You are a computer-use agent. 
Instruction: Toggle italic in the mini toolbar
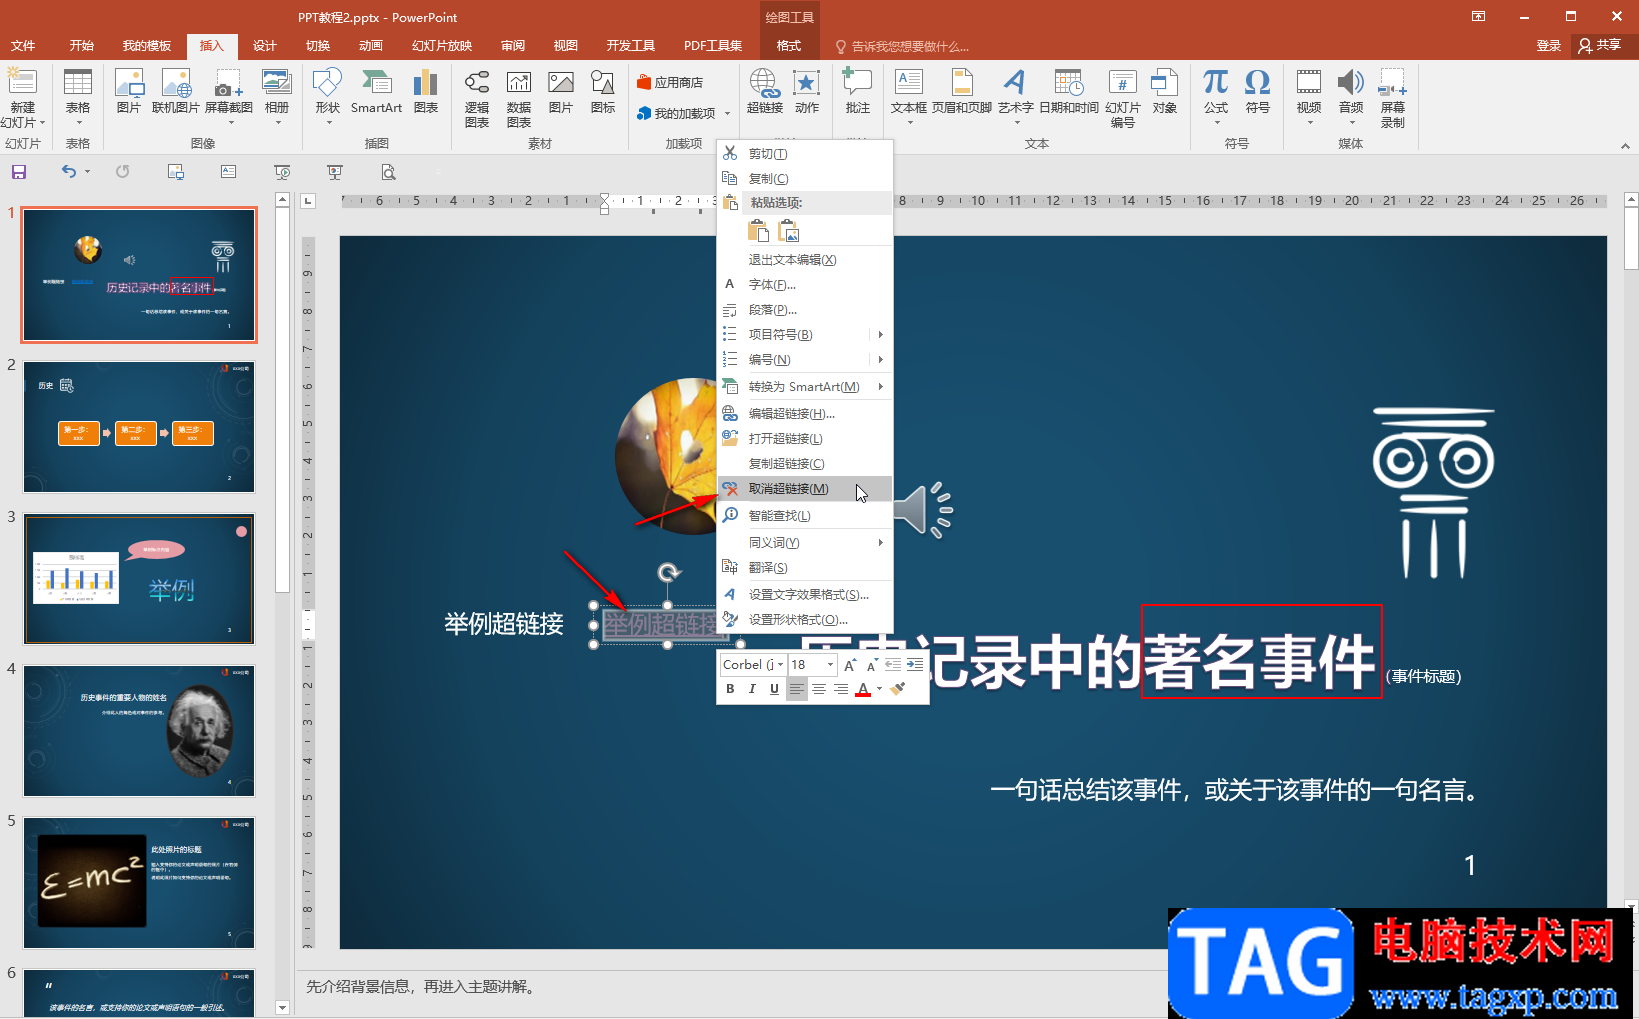pos(752,689)
